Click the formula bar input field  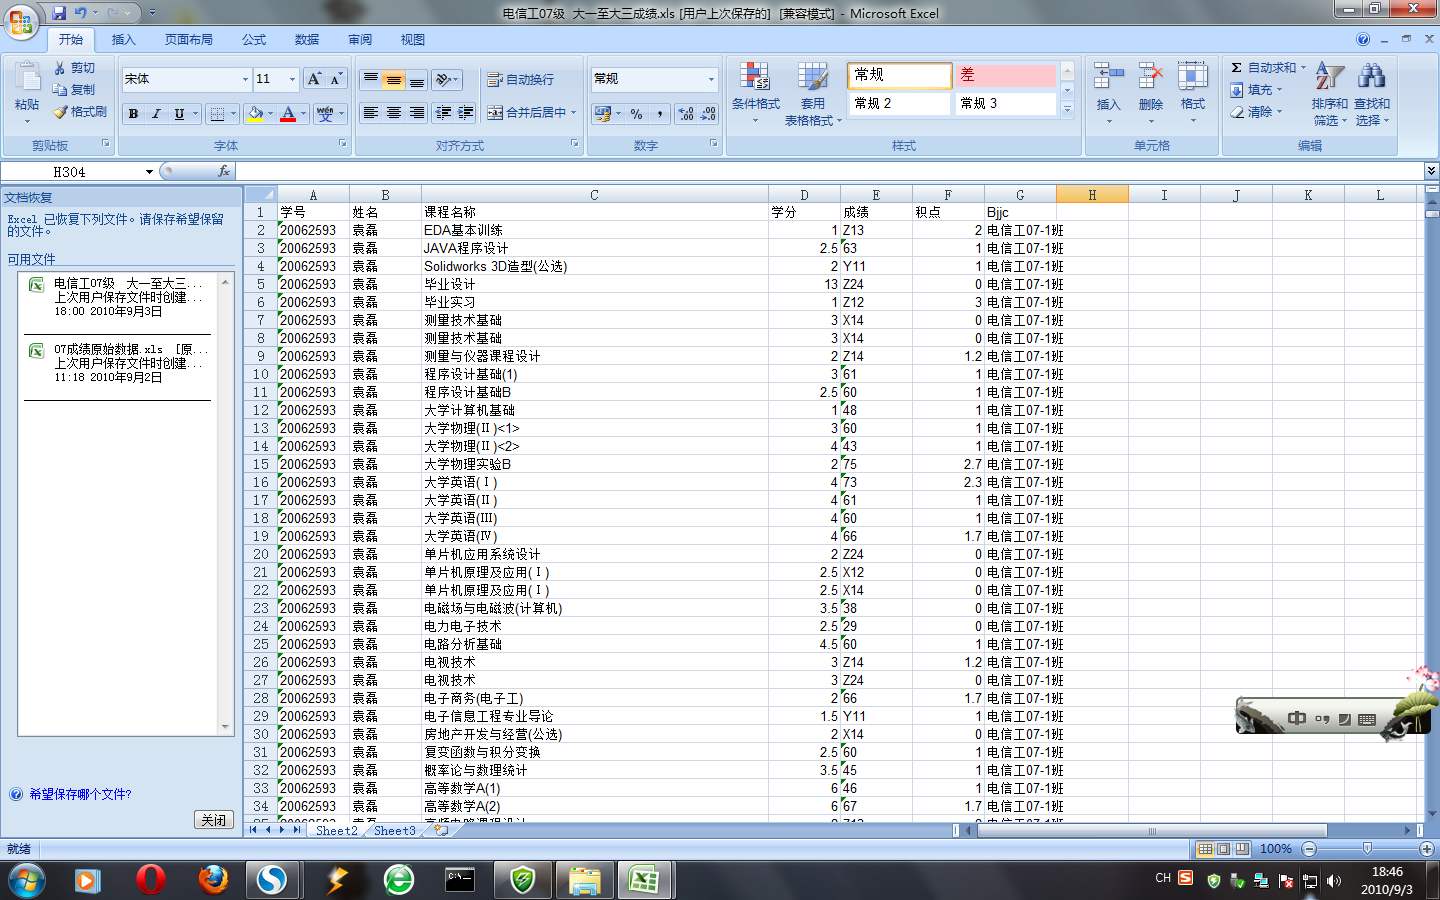tap(830, 171)
